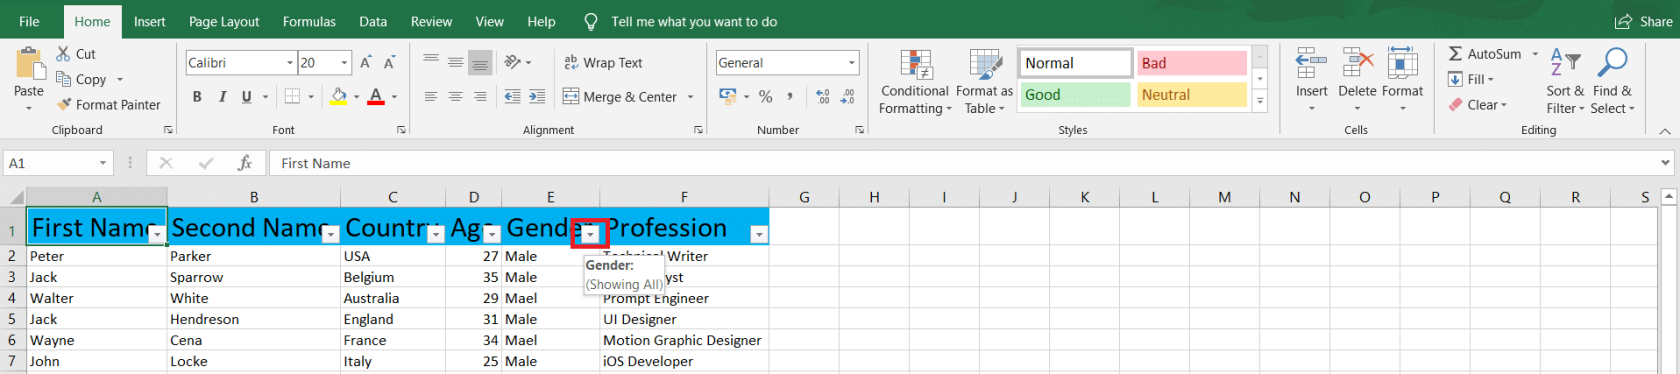Open Country column filter dropdown
Image resolution: width=1680 pixels, height=374 pixels.
pyautogui.click(x=435, y=234)
